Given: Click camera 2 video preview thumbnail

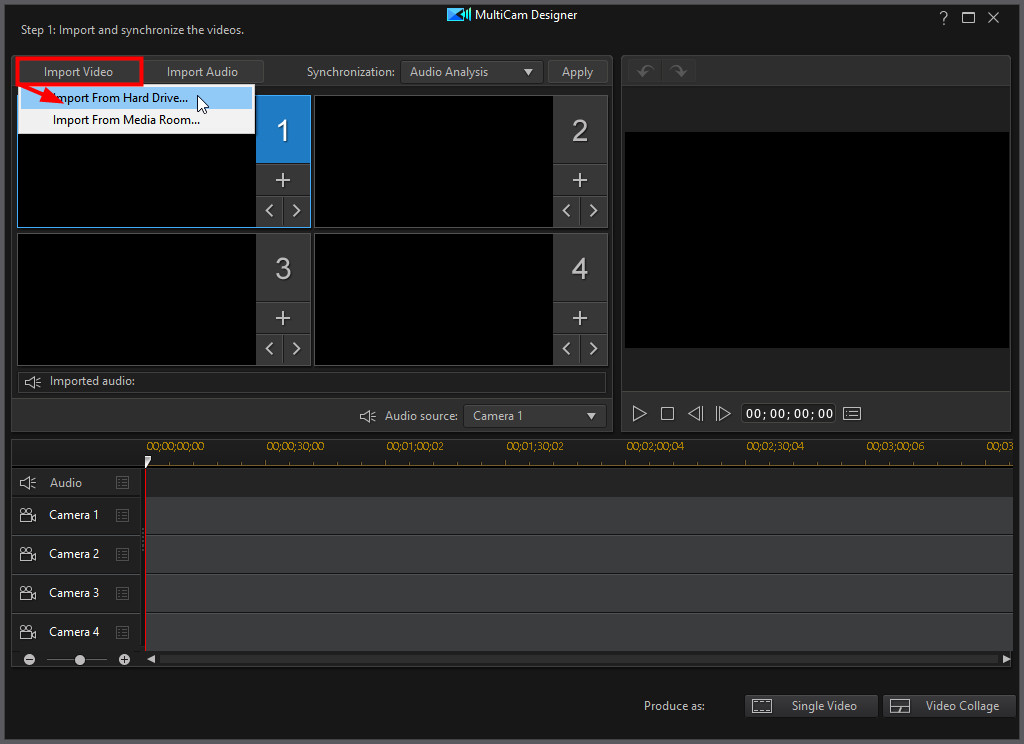Looking at the screenshot, I should pyautogui.click(x=434, y=162).
